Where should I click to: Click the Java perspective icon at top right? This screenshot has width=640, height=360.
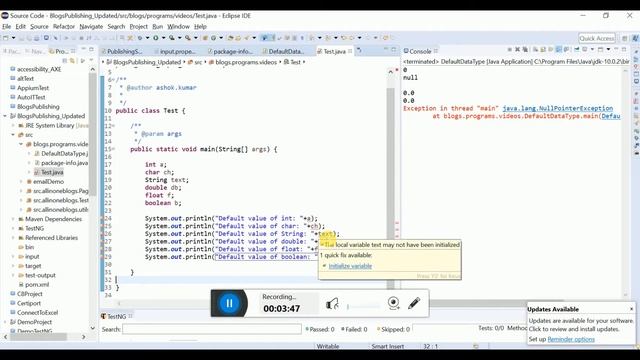[x=635, y=38]
